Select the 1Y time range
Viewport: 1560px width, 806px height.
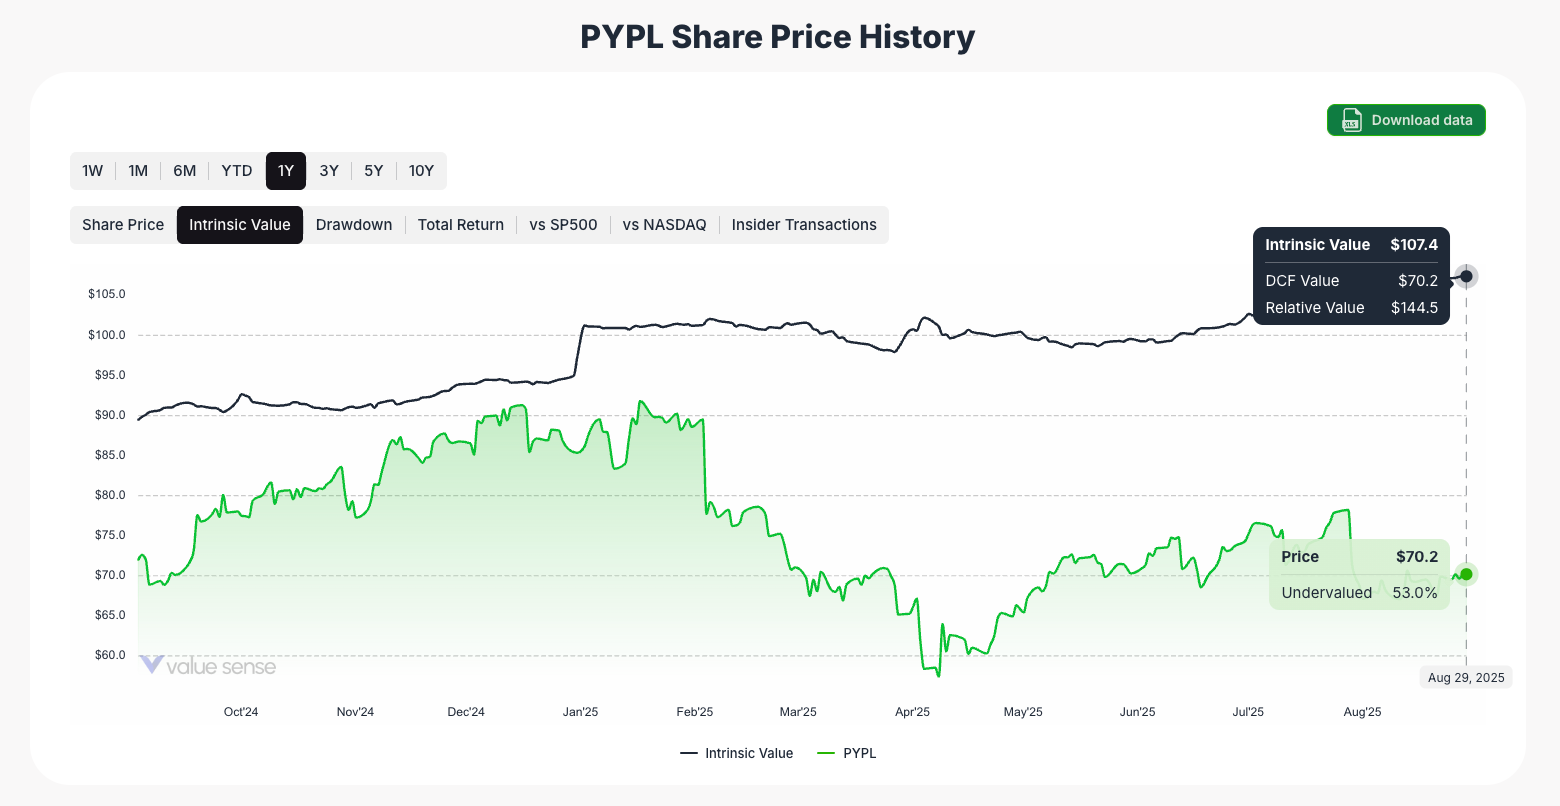click(x=285, y=170)
